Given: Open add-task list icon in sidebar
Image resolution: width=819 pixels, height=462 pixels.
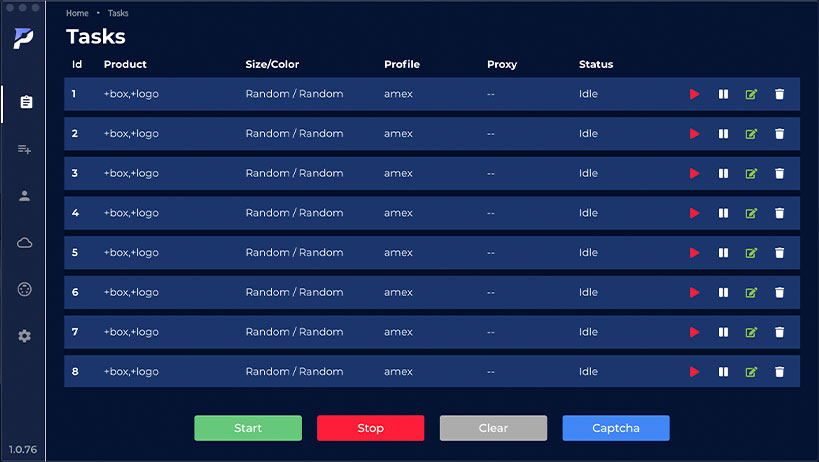Looking at the screenshot, I should [x=25, y=149].
